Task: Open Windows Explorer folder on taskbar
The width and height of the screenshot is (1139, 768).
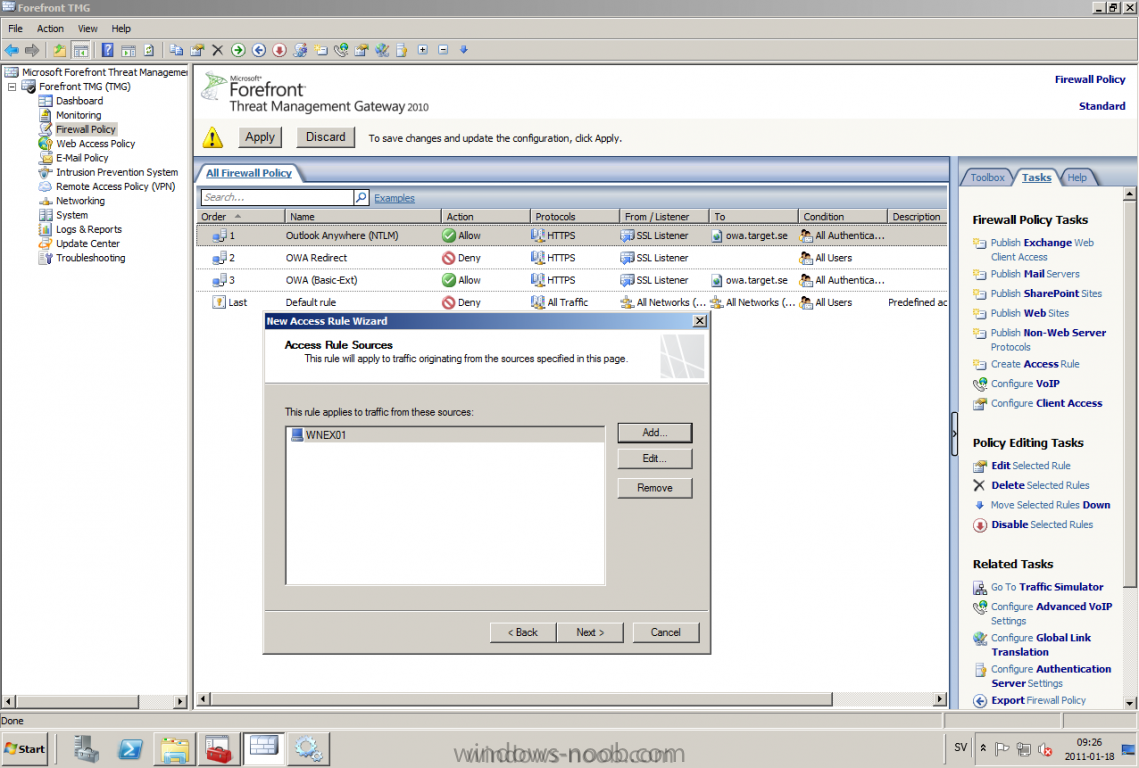Action: [174, 749]
